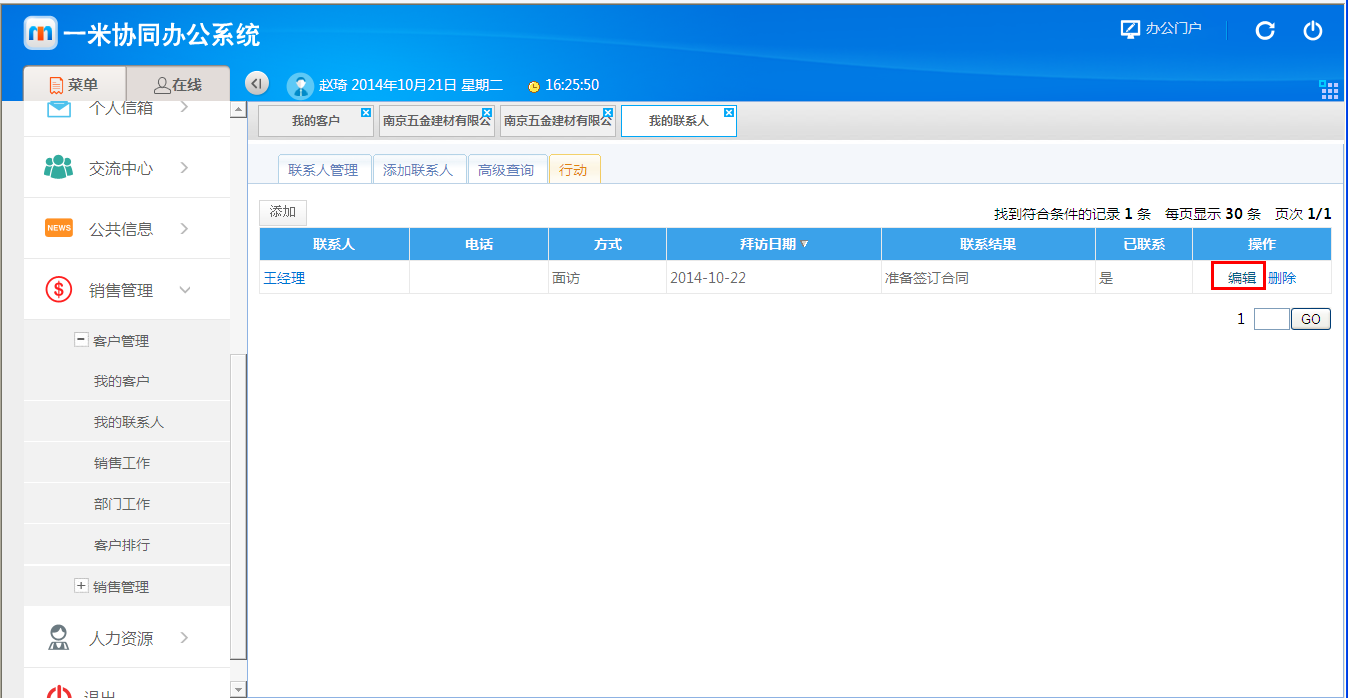Screen dimensions: 1348x698
Task: Click the sidebar scrollbar down arrow
Action: 238,689
